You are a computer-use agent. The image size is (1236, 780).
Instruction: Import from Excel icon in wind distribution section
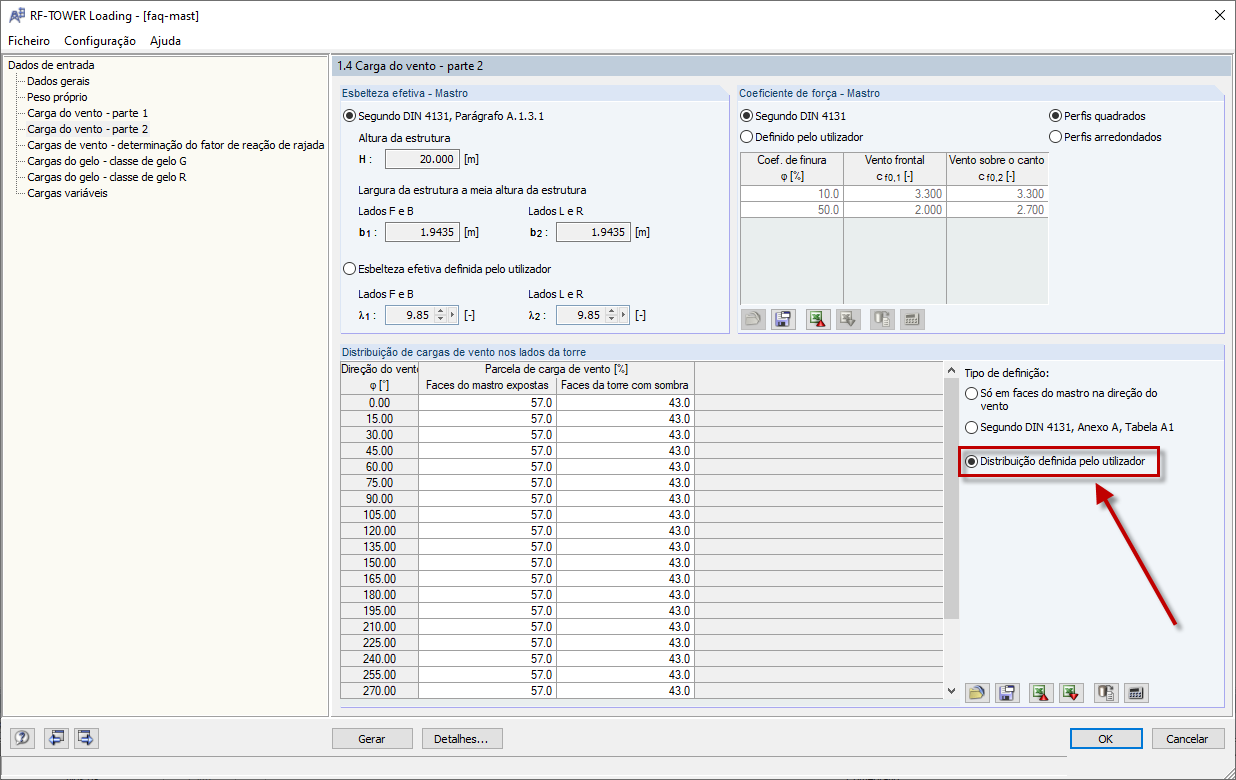1071,693
